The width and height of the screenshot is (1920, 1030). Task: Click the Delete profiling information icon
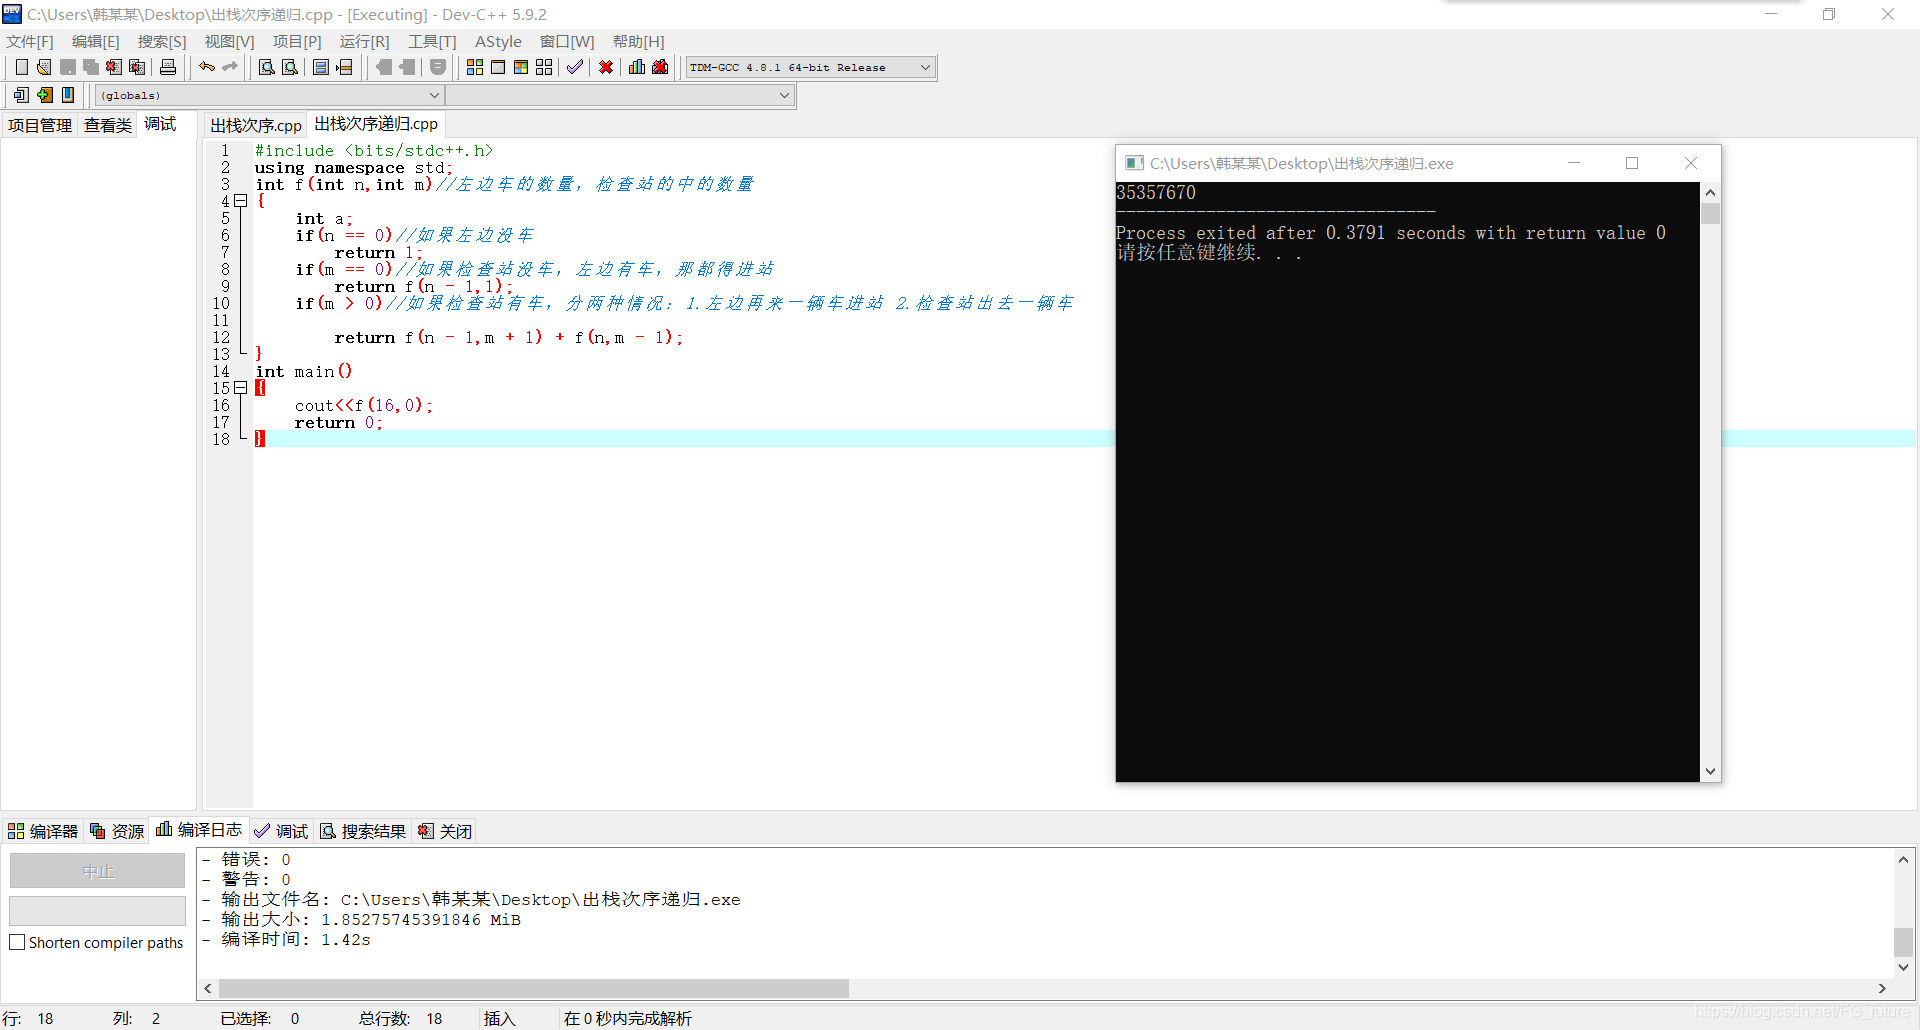(660, 67)
